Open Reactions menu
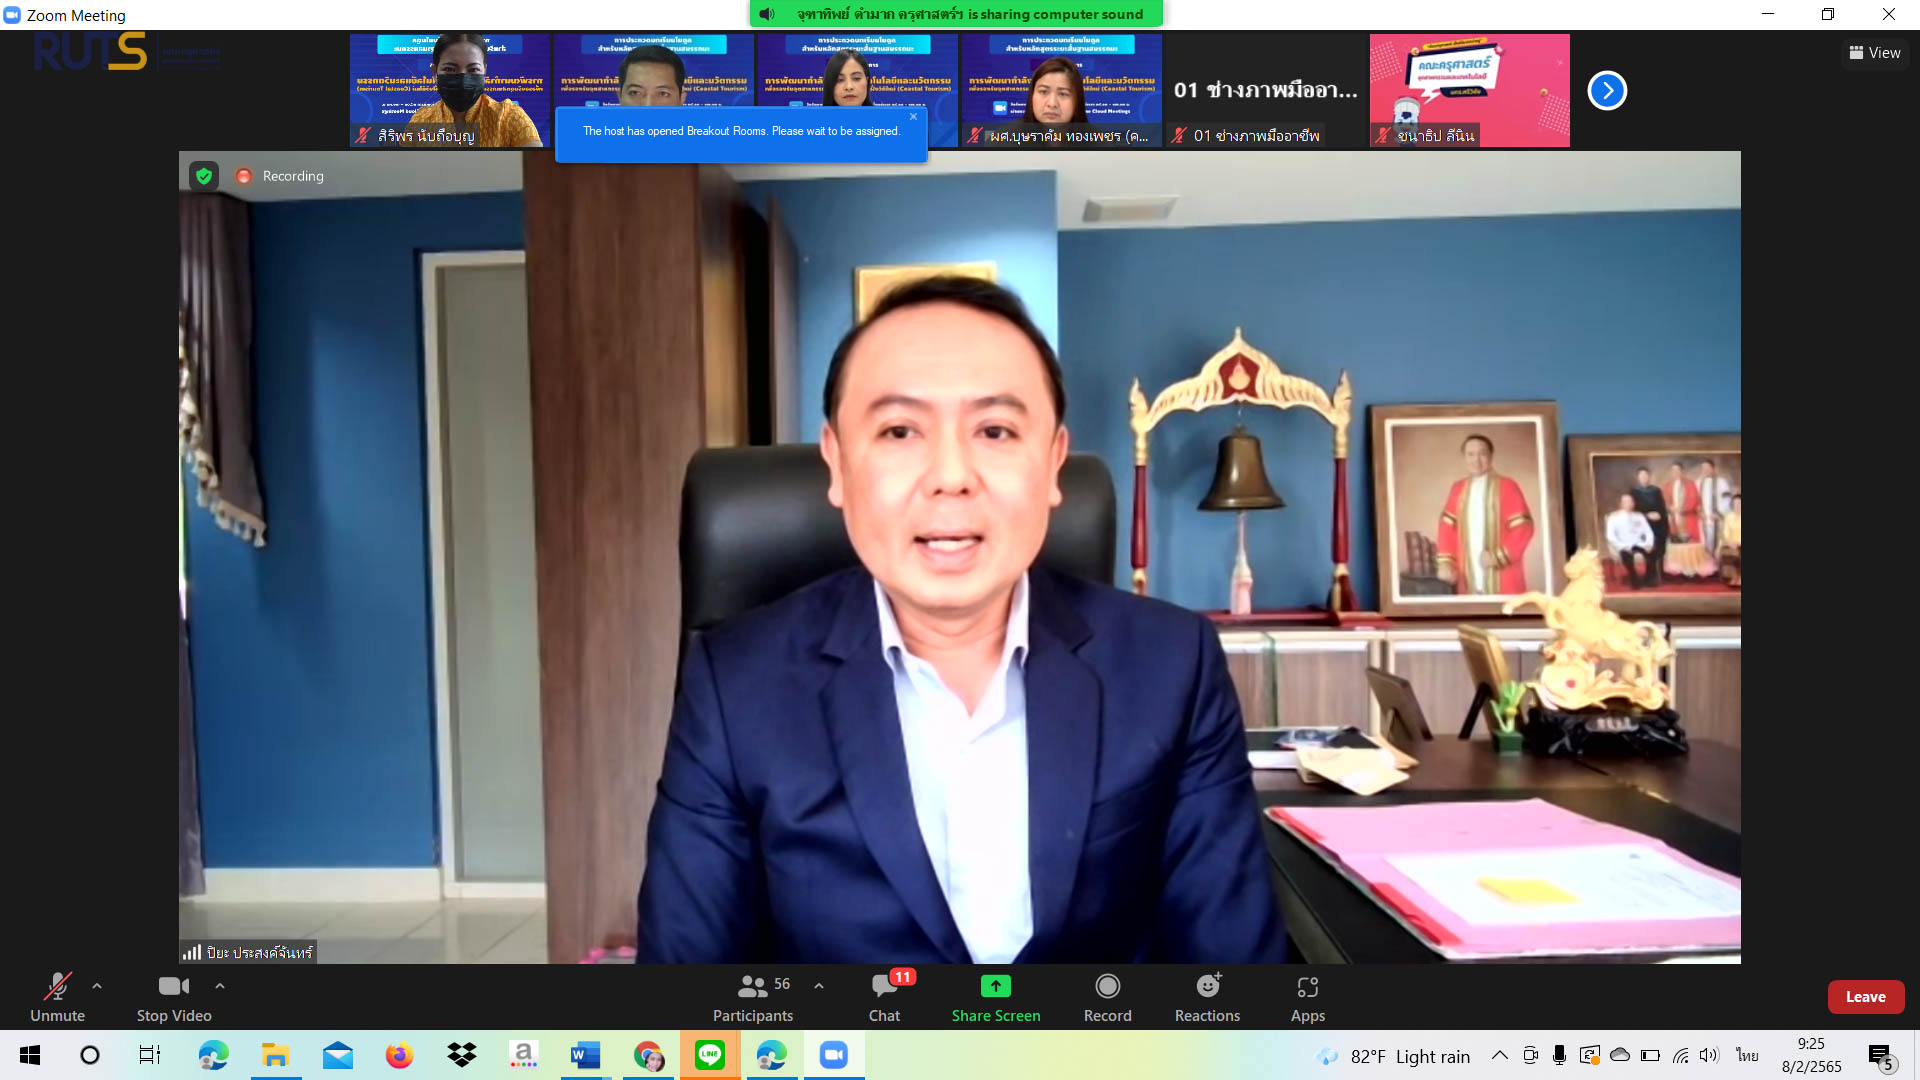Image resolution: width=1920 pixels, height=1080 pixels. click(1207, 998)
